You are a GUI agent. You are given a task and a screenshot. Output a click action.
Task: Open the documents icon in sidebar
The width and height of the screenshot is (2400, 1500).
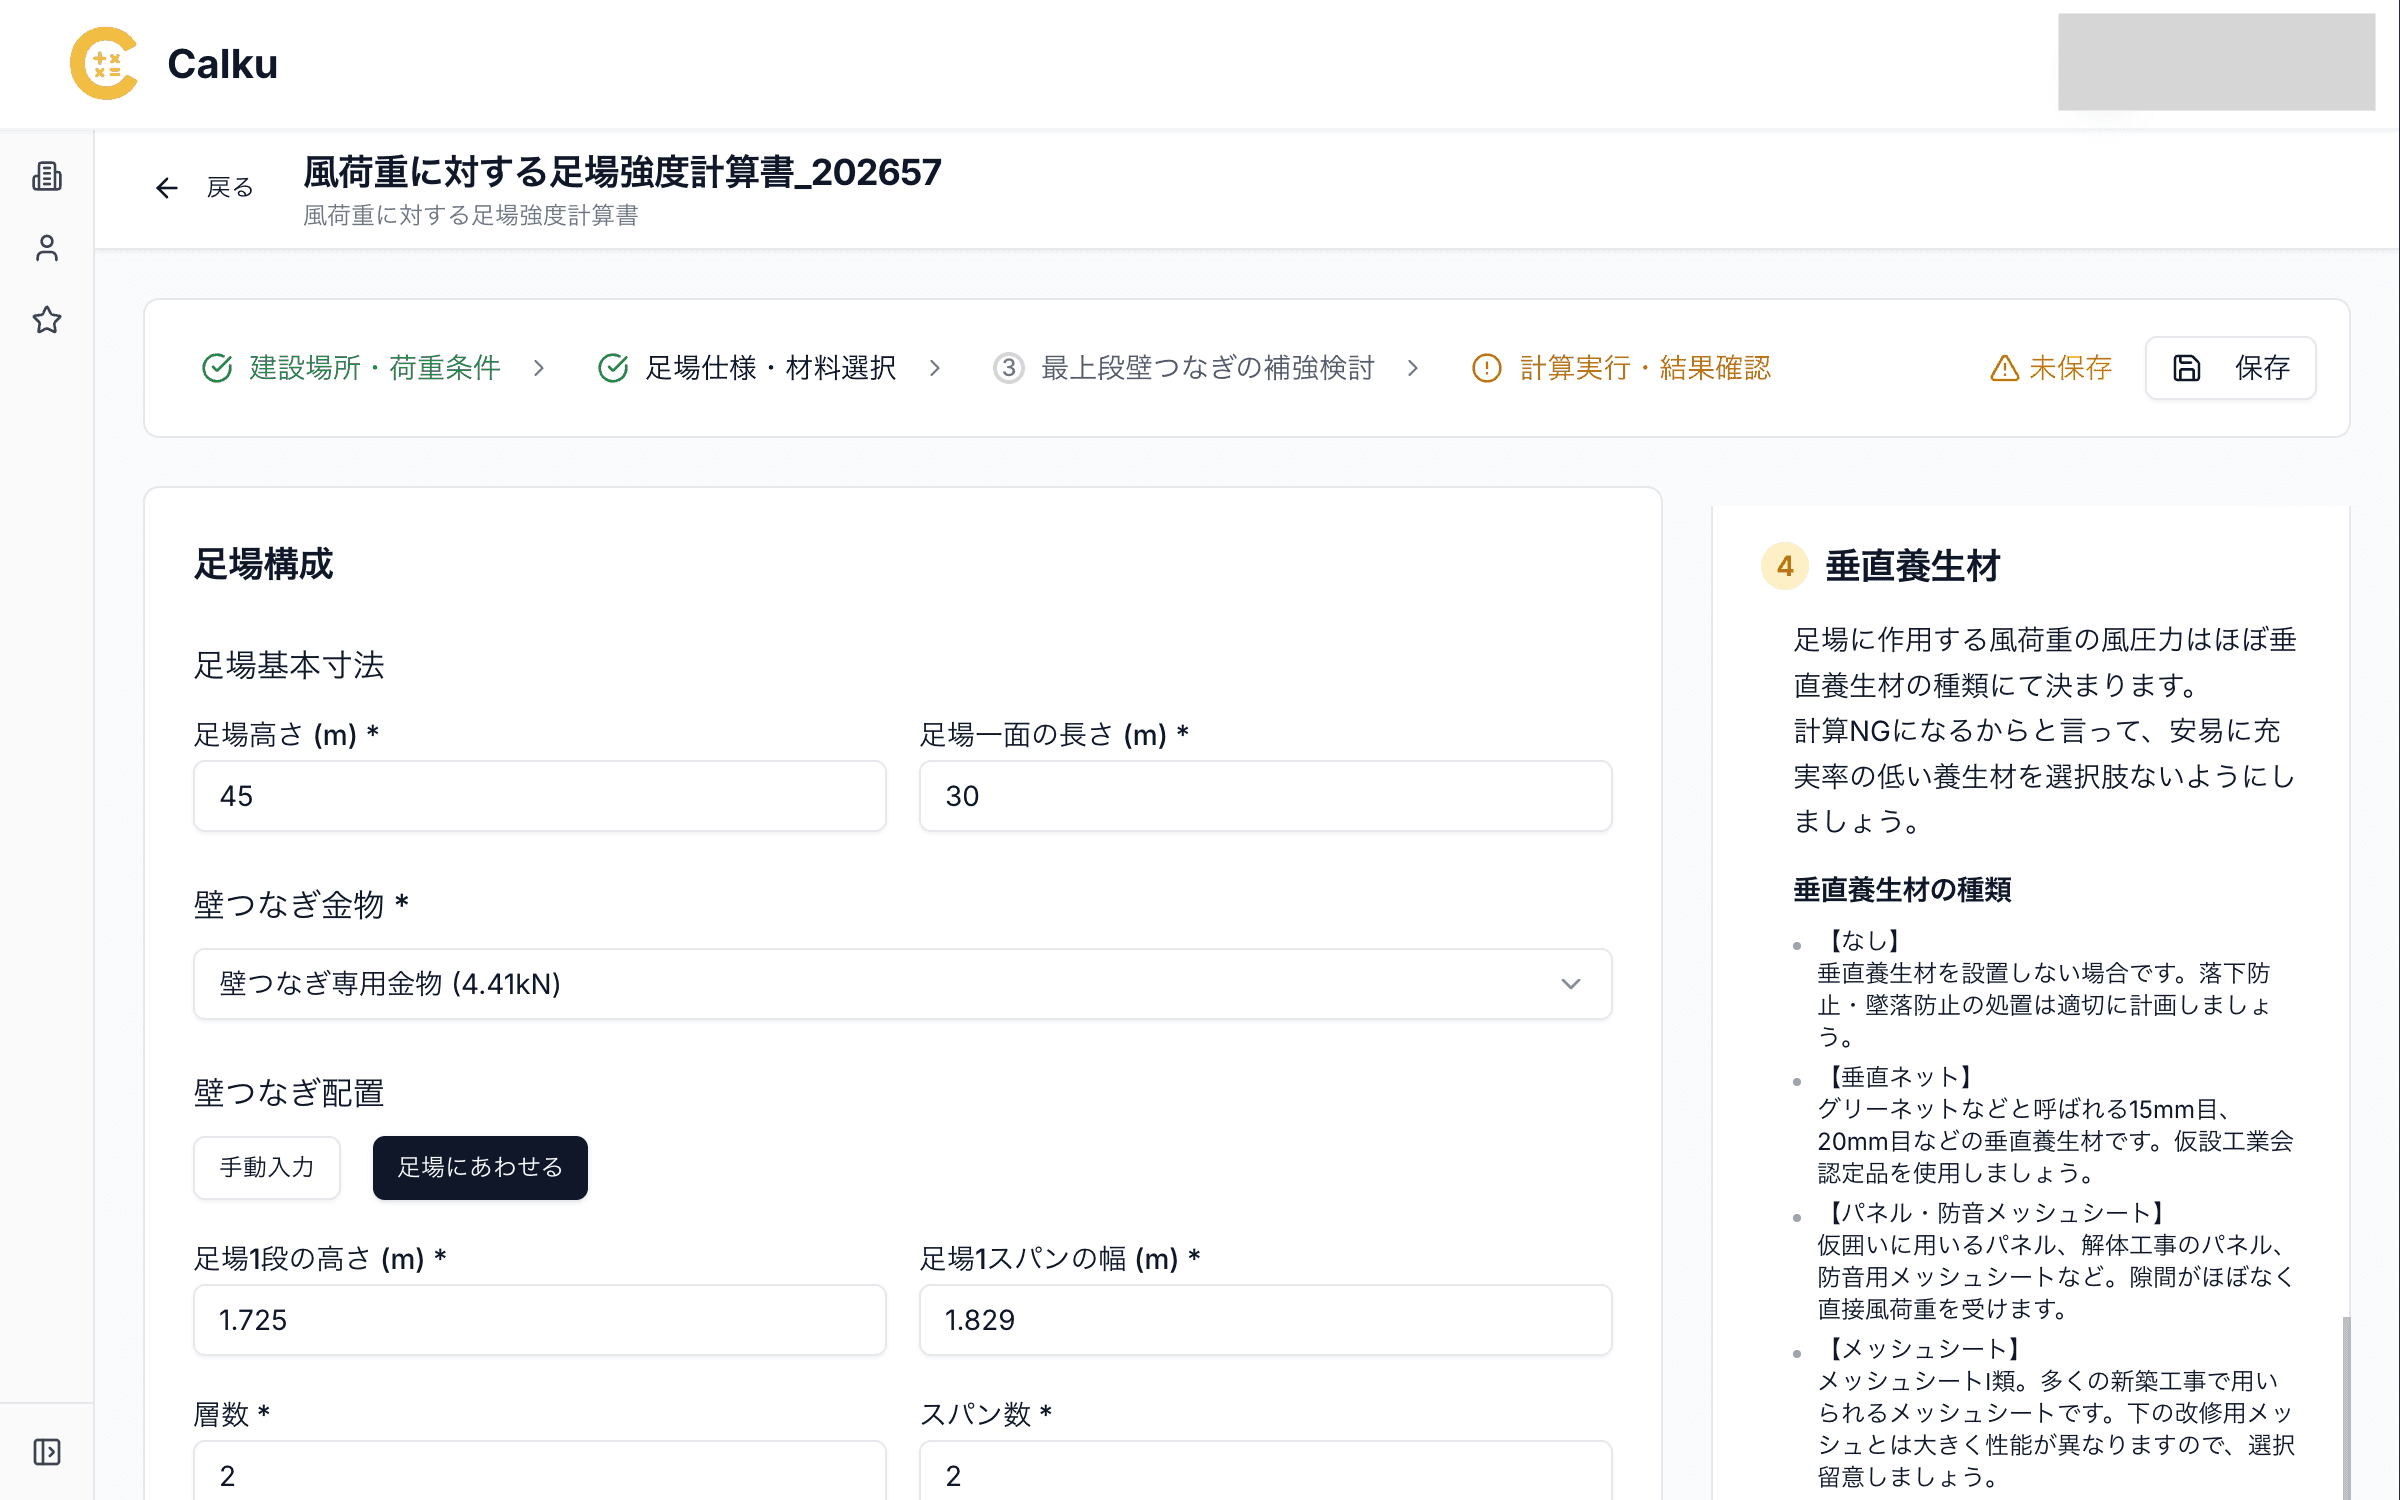pyautogui.click(x=47, y=176)
